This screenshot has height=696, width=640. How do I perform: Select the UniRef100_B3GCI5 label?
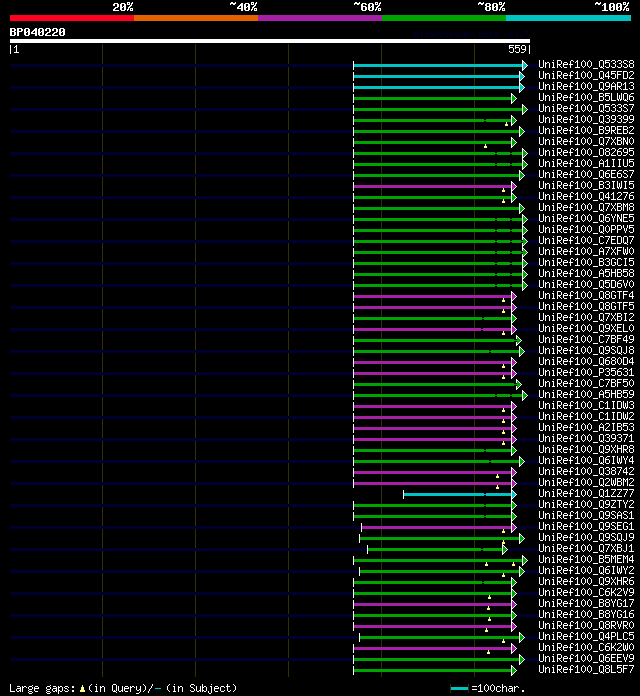586,263
